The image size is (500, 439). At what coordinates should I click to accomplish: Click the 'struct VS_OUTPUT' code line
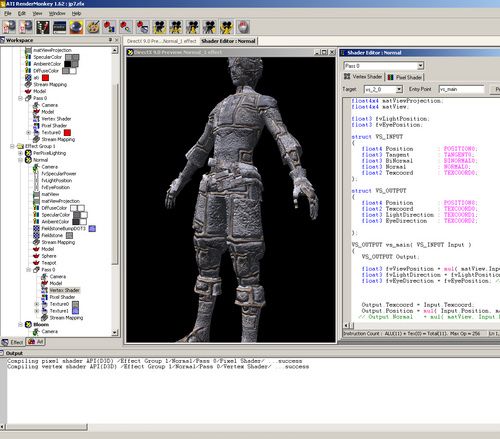(379, 191)
